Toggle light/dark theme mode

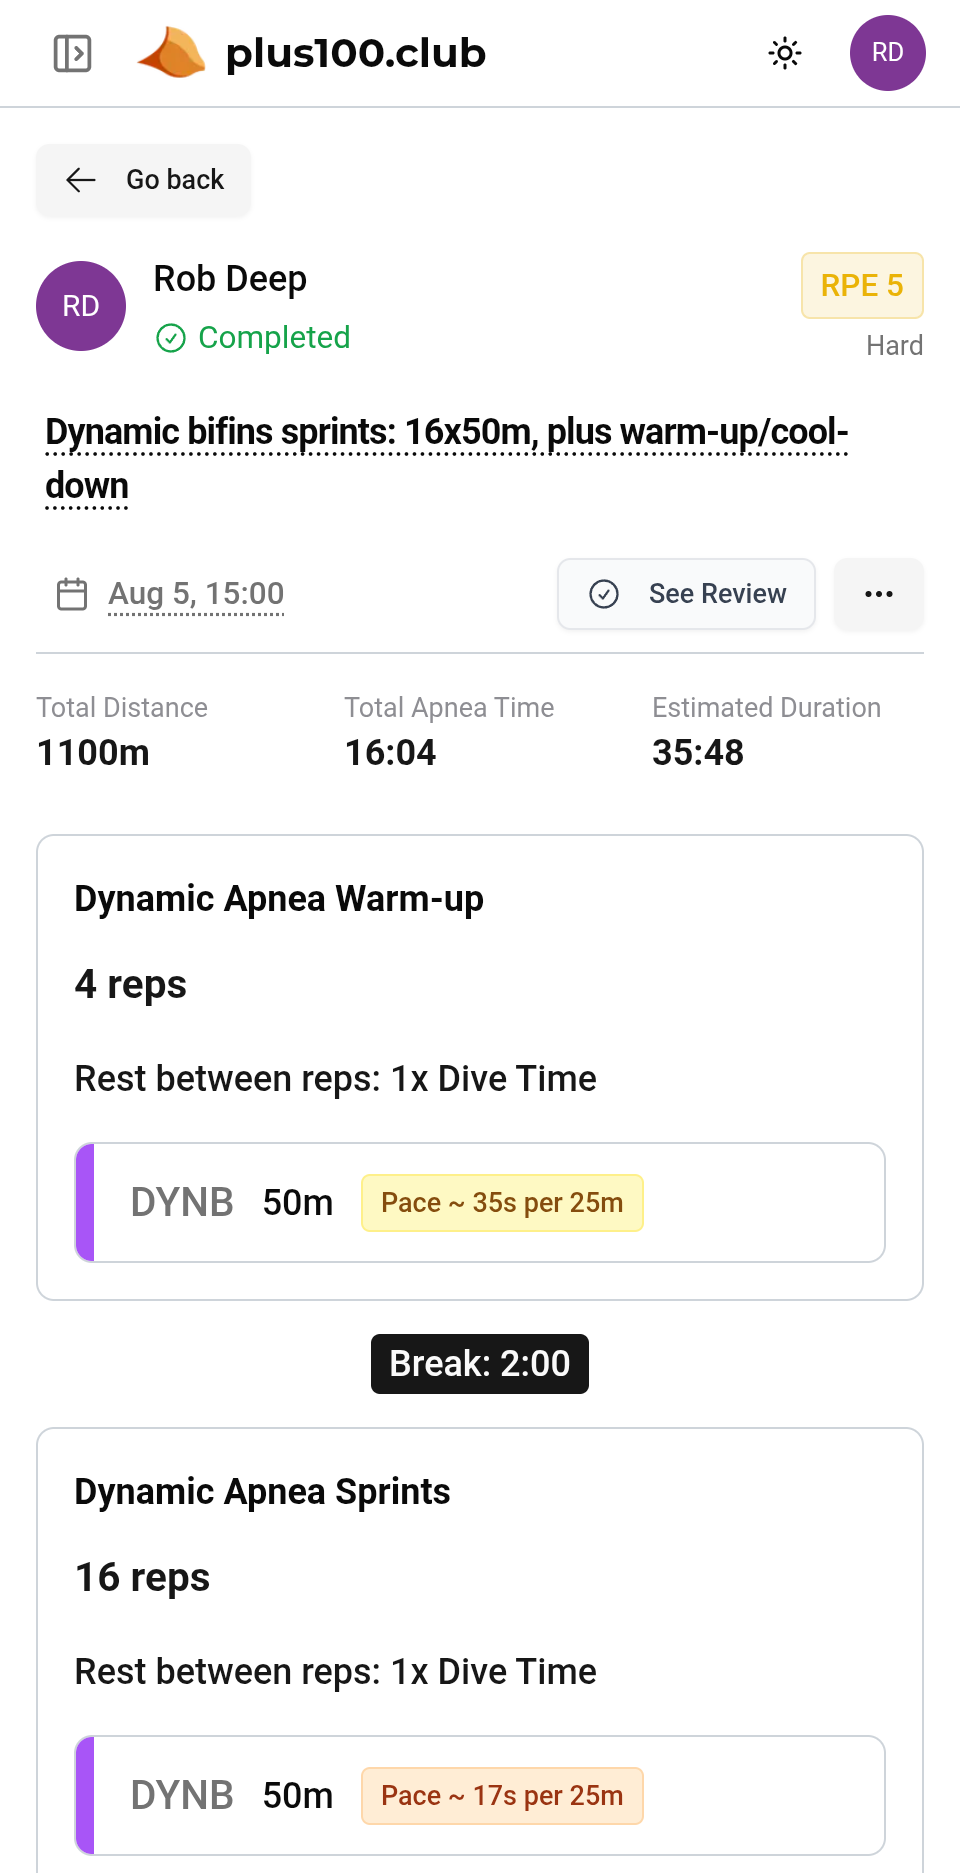[785, 54]
